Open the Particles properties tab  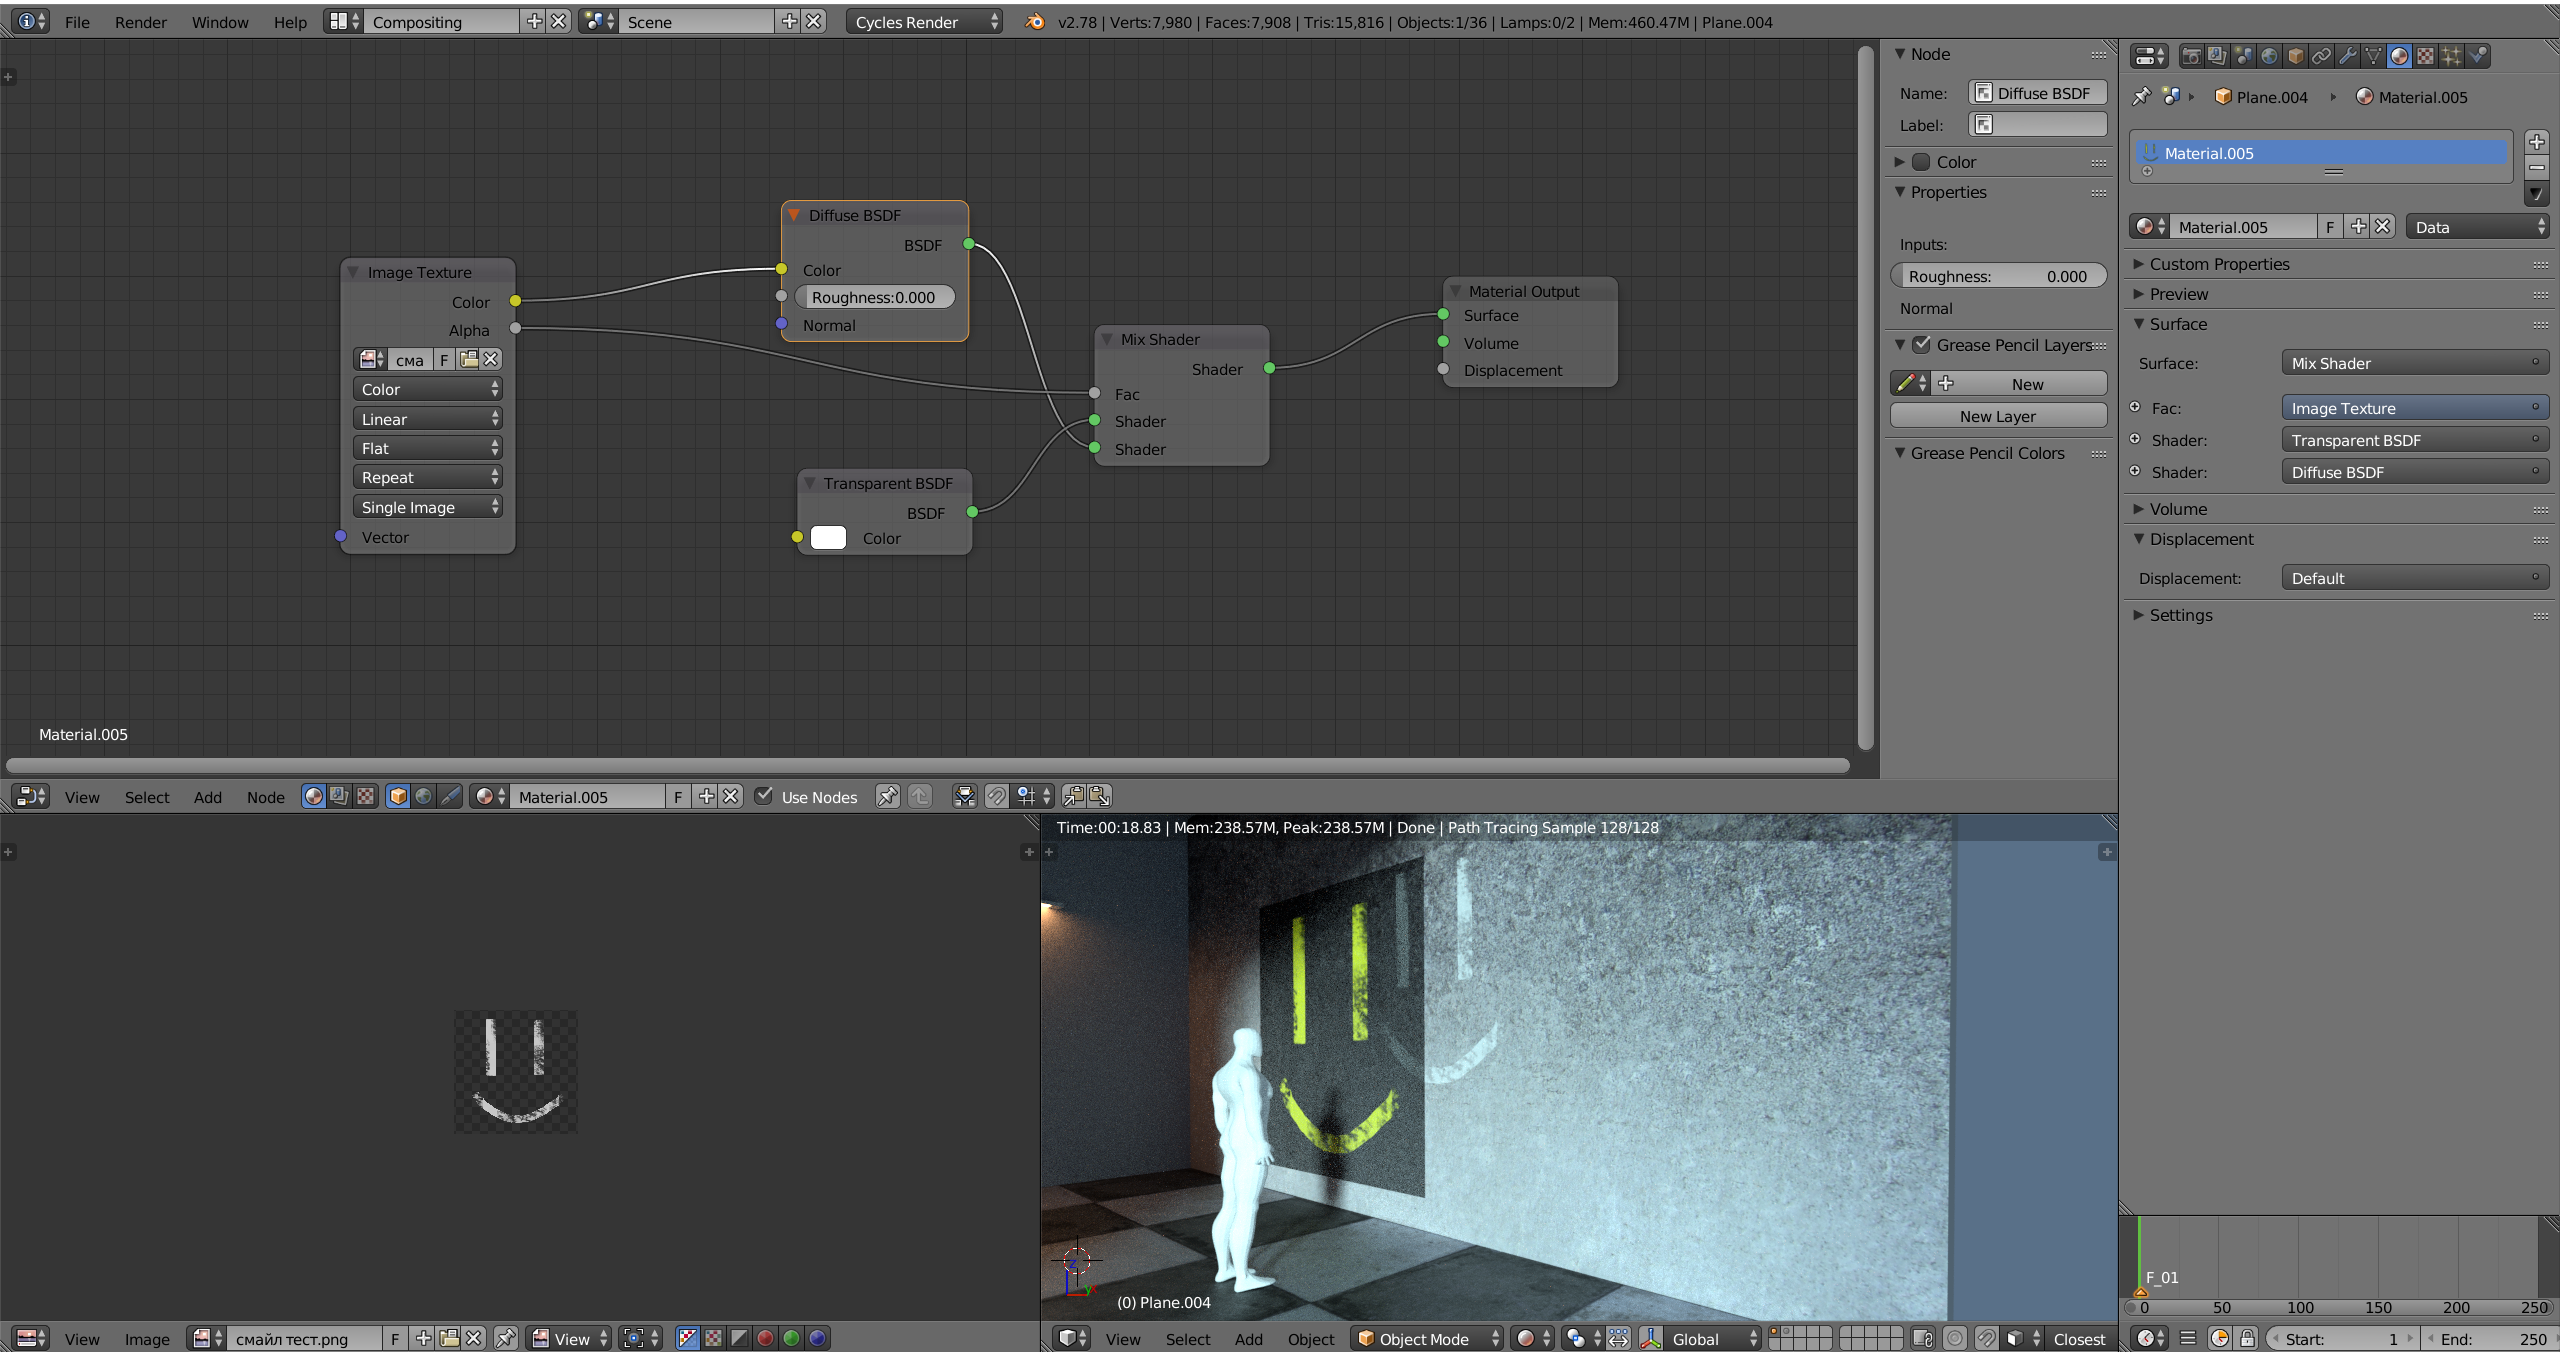click(2451, 56)
